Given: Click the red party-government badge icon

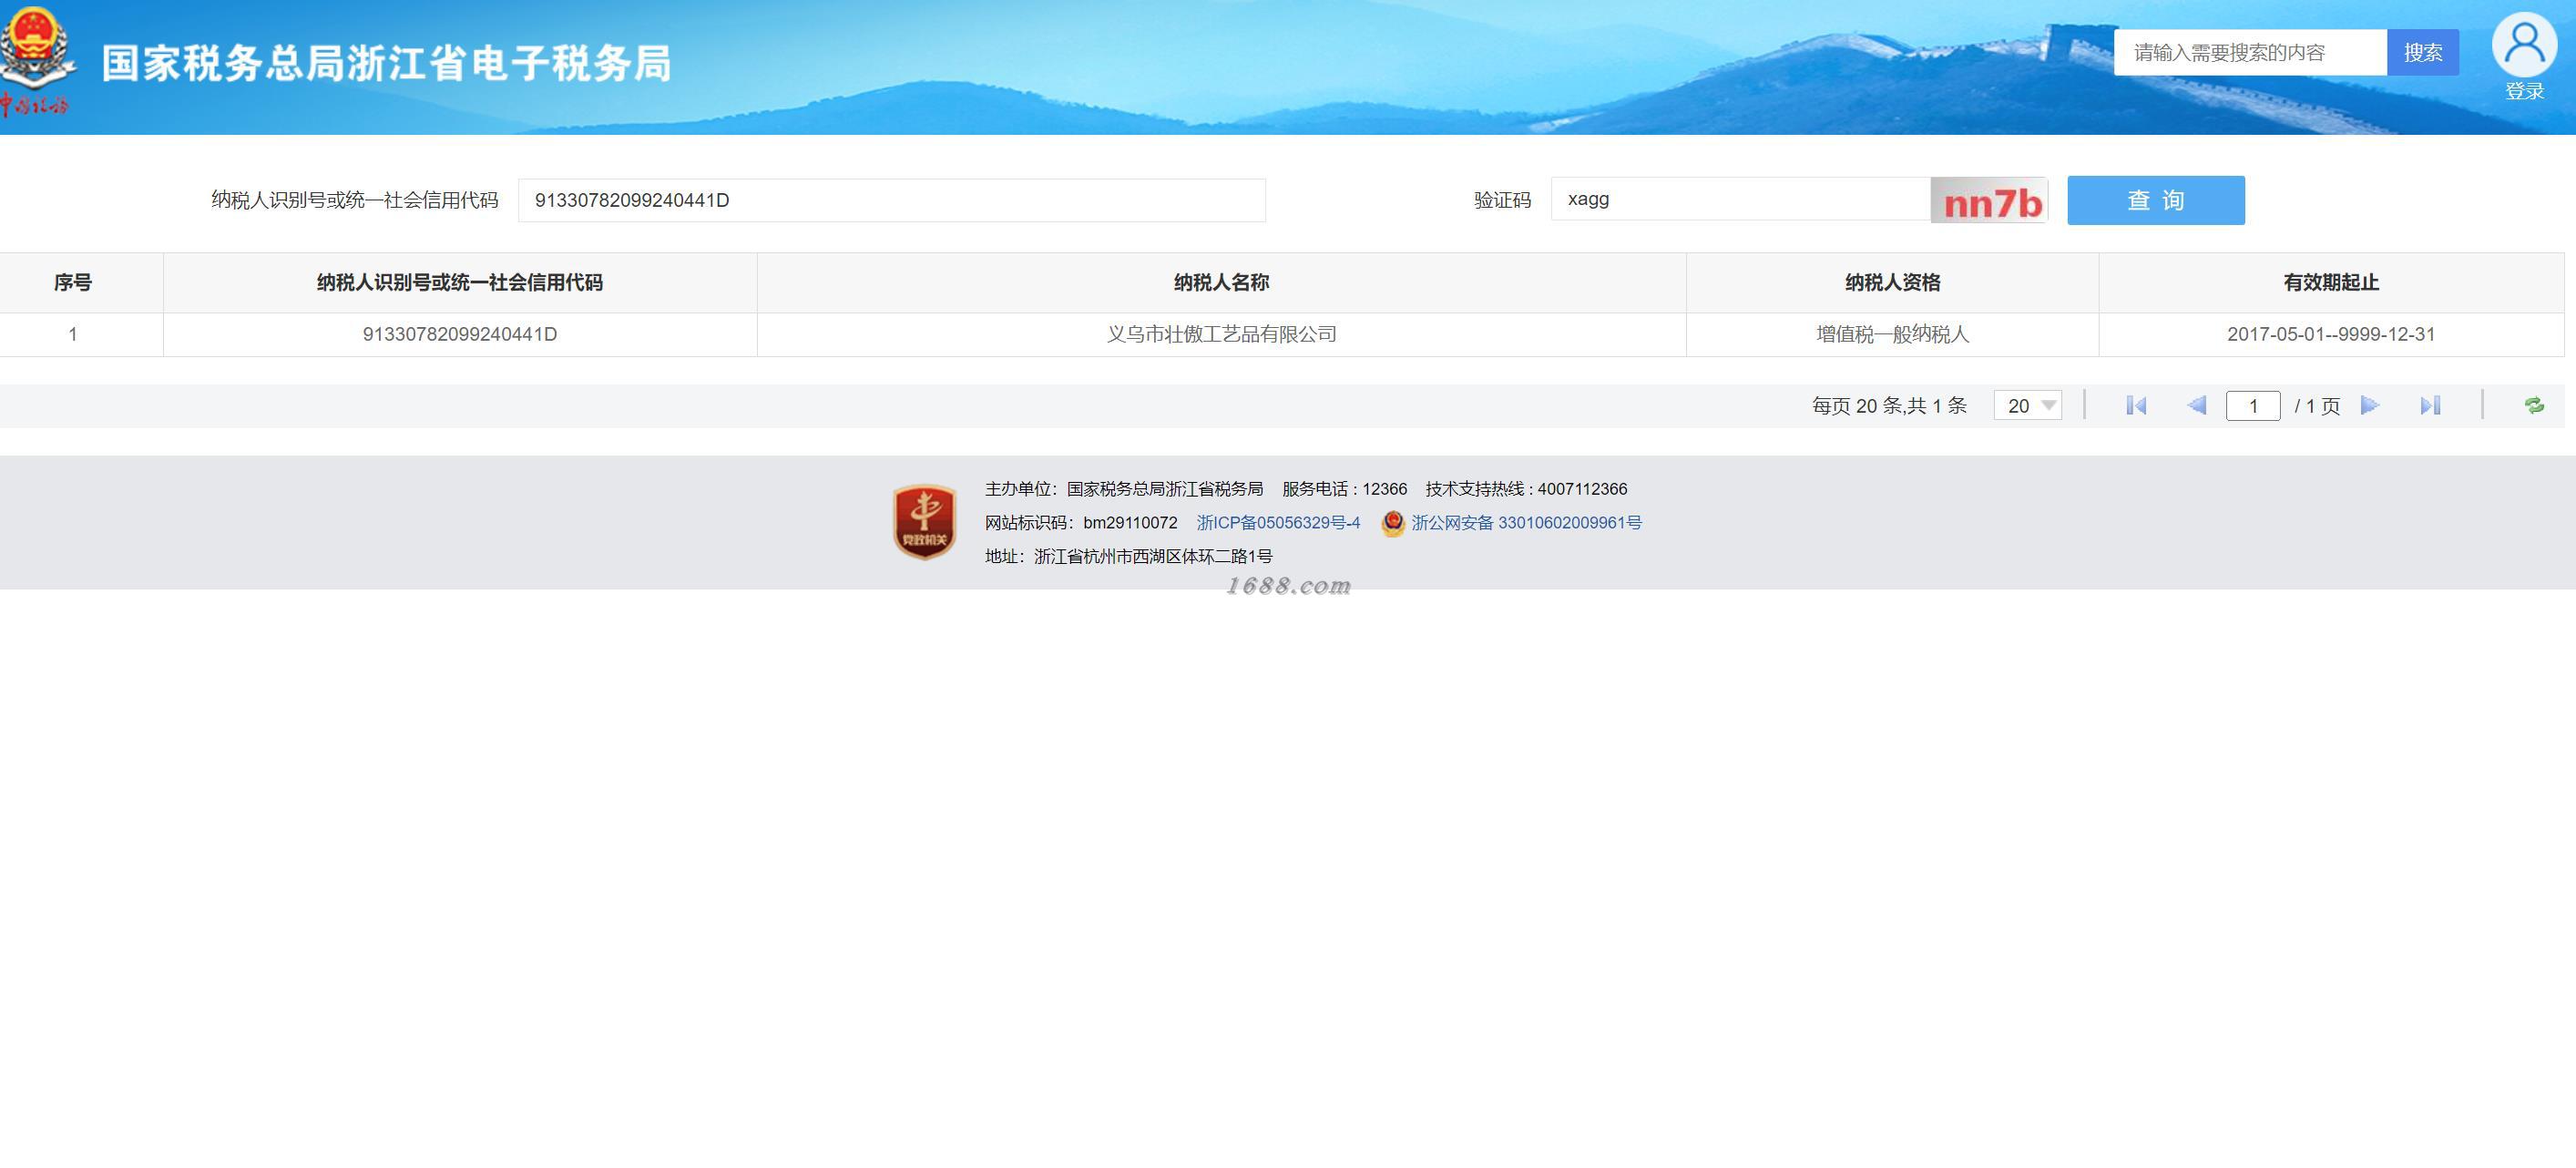Looking at the screenshot, I should (924, 522).
